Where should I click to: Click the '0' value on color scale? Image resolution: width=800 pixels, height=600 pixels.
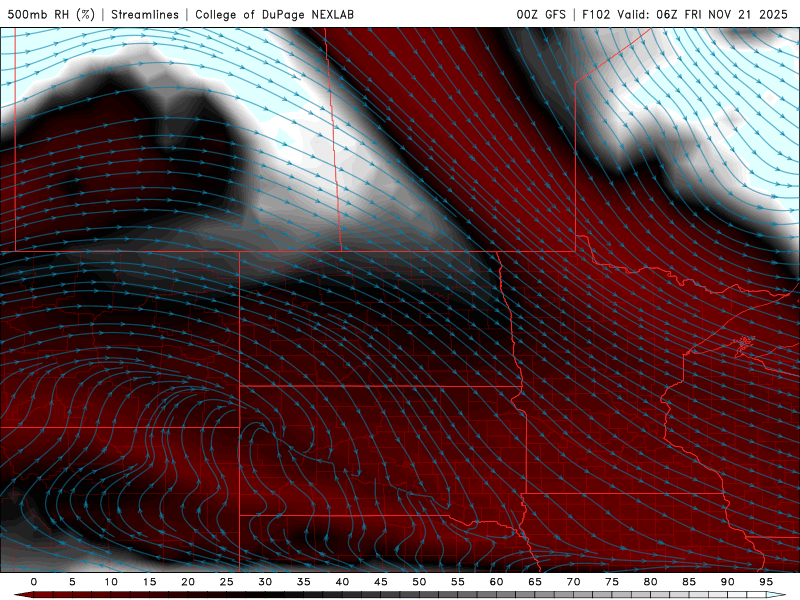tap(34, 582)
